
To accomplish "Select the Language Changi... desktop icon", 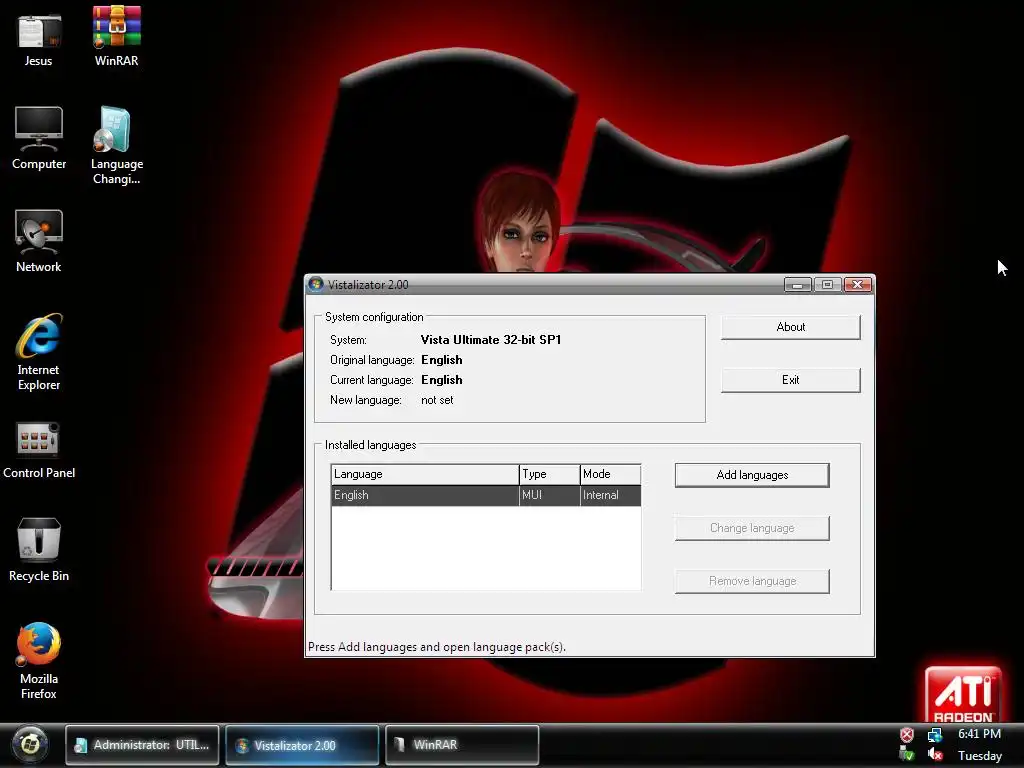I will click(x=116, y=145).
